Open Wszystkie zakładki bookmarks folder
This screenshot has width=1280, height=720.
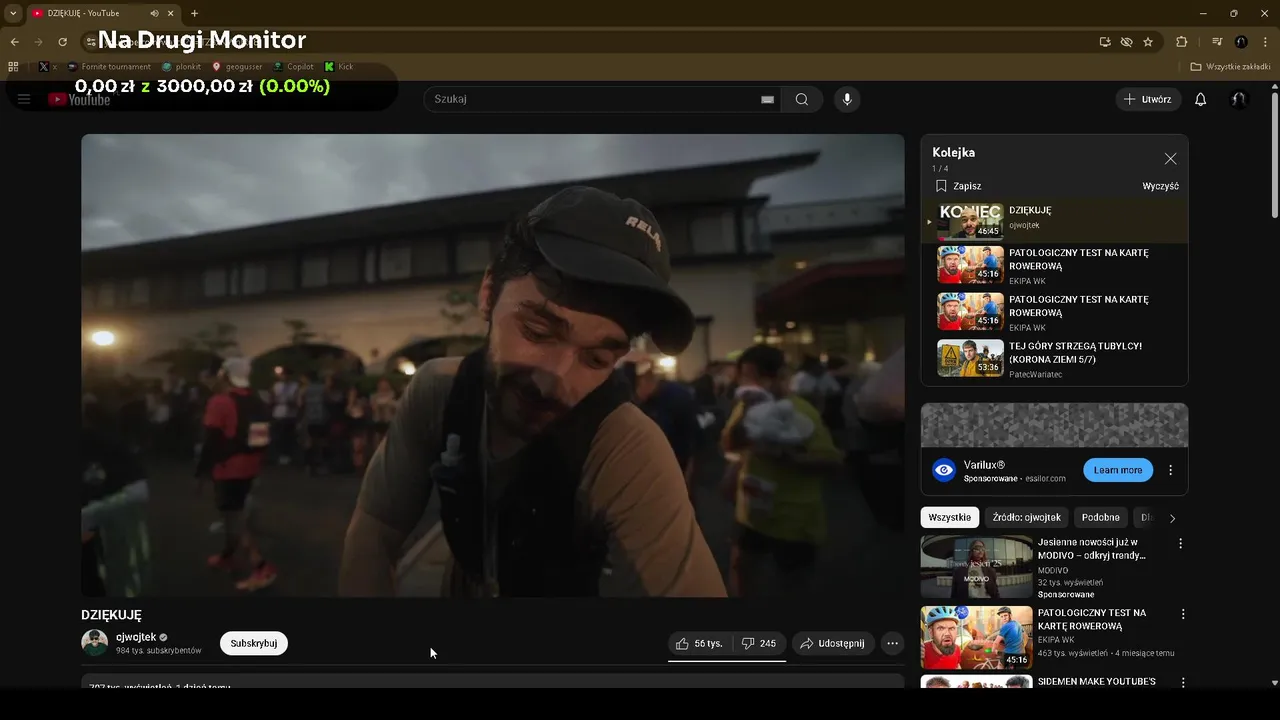pos(1231,67)
